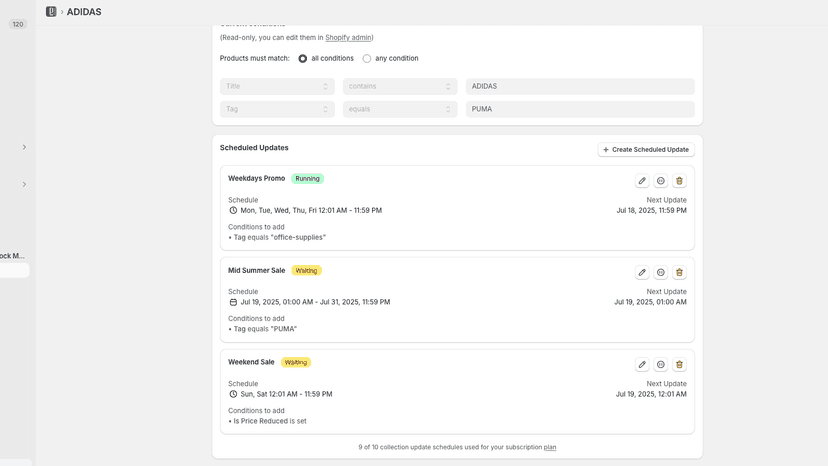This screenshot has height=466, width=828.
Task: Click 'Sun, Sat 12:01 AM - 11:59 PM' schedule text
Action: [286, 394]
